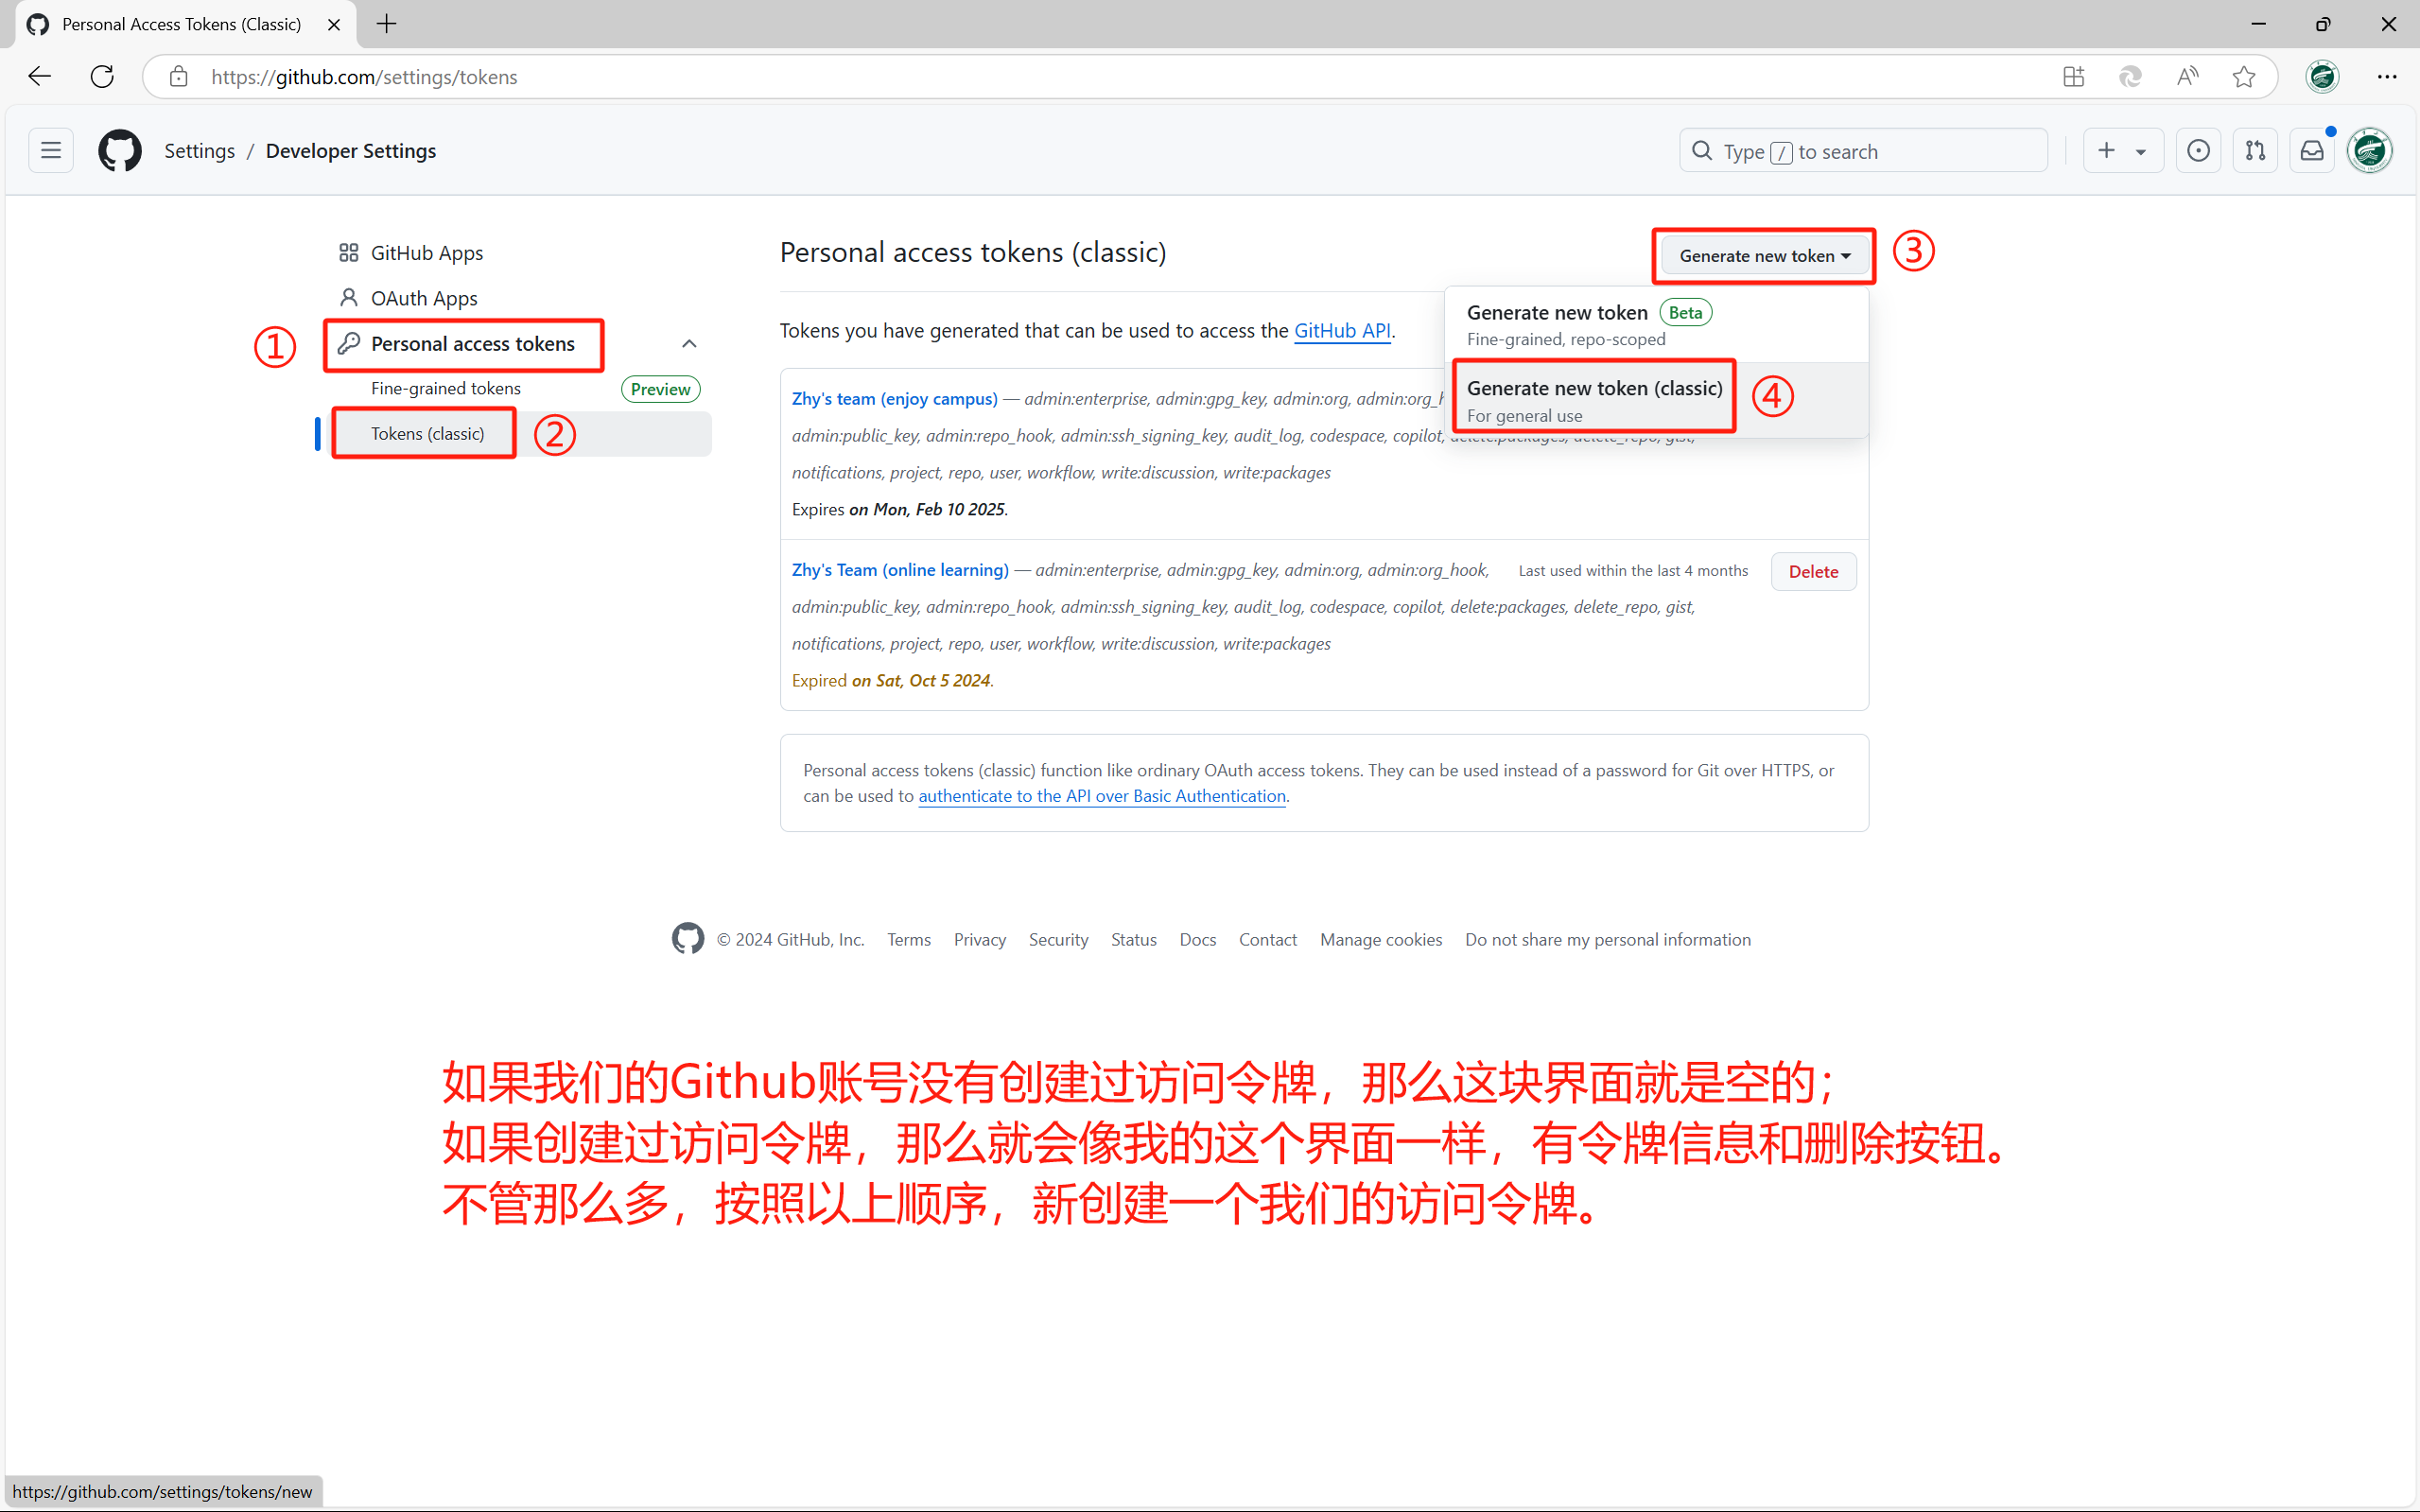Open browser Settings and more menu
The height and width of the screenshot is (1512, 2420).
point(2387,77)
